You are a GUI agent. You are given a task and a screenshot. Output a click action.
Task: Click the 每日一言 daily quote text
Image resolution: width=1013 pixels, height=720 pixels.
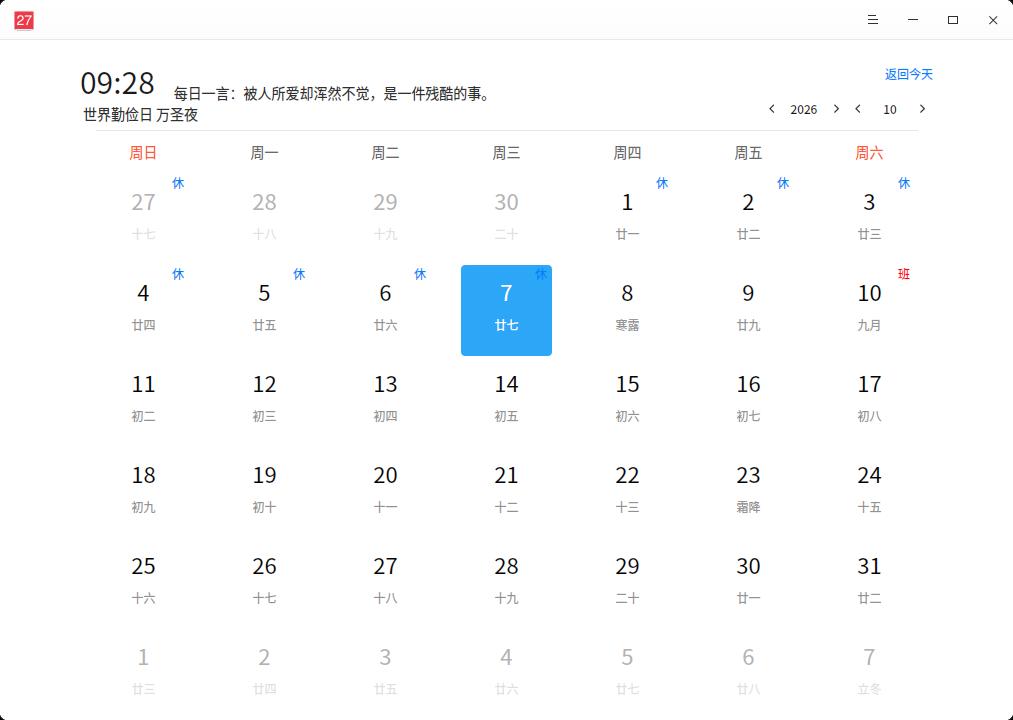point(333,94)
